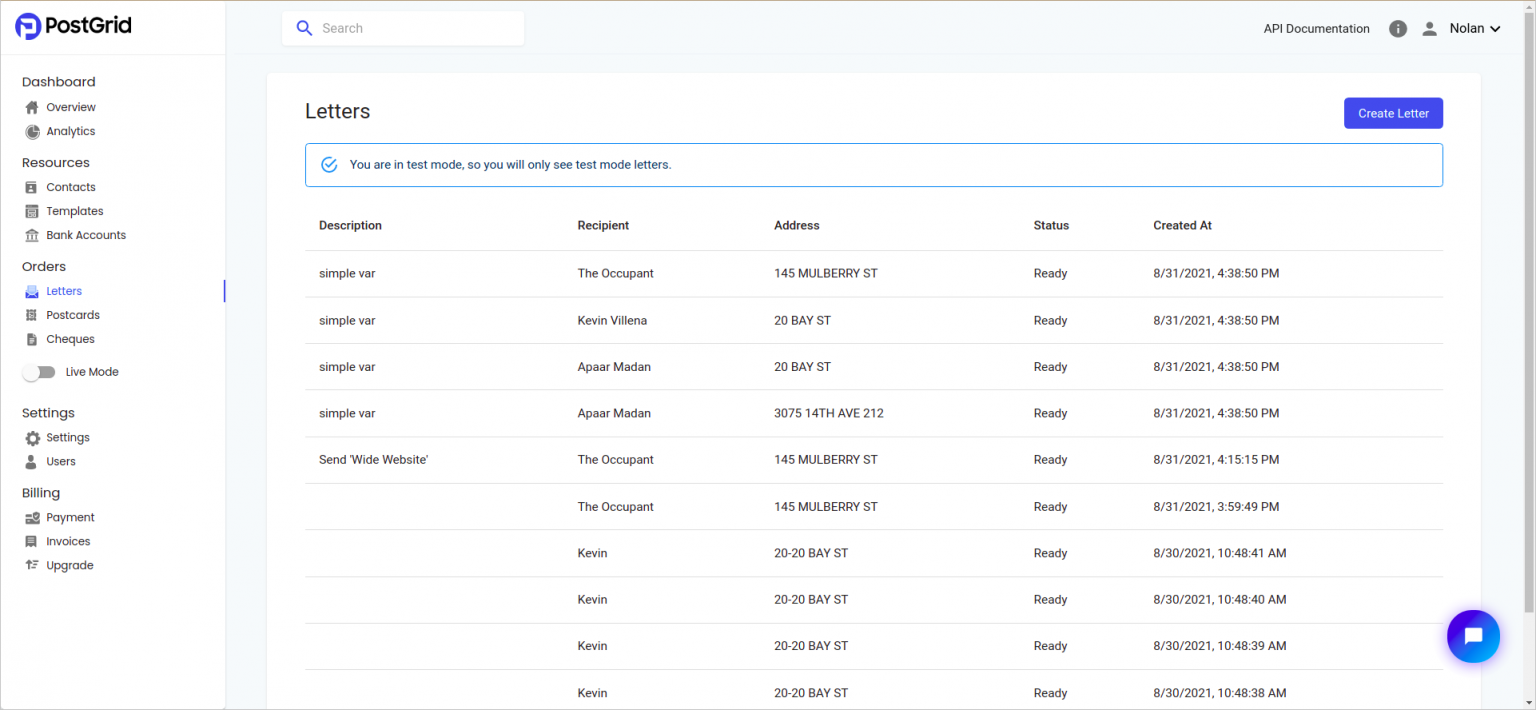The height and width of the screenshot is (710, 1536).
Task: Click the info circle icon in the header
Action: [x=1398, y=29]
